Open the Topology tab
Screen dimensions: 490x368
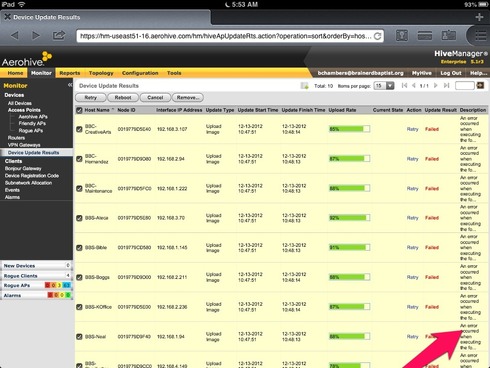(x=101, y=73)
